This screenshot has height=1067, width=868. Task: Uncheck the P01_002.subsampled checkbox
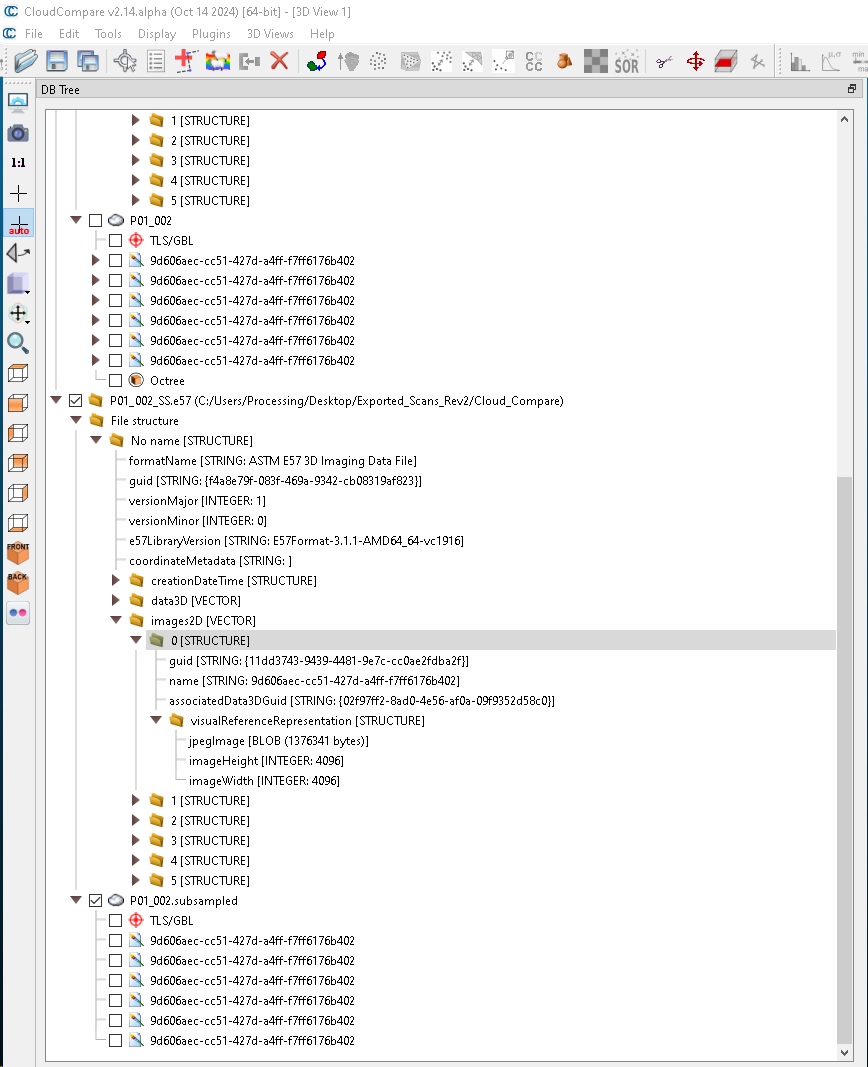pyautogui.click(x=96, y=900)
